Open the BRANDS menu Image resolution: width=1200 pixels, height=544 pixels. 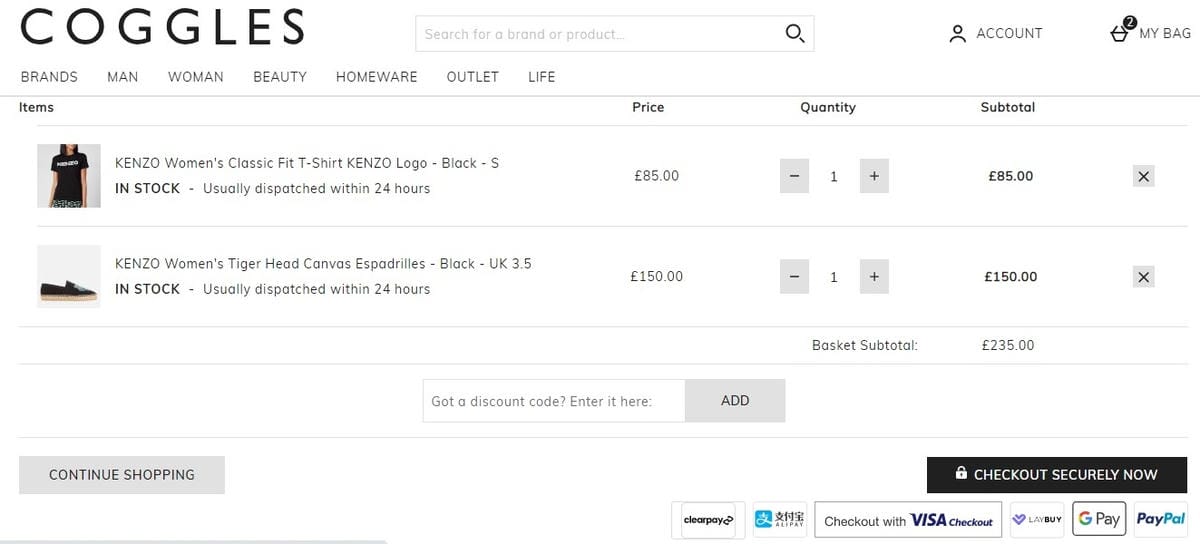[x=49, y=77]
